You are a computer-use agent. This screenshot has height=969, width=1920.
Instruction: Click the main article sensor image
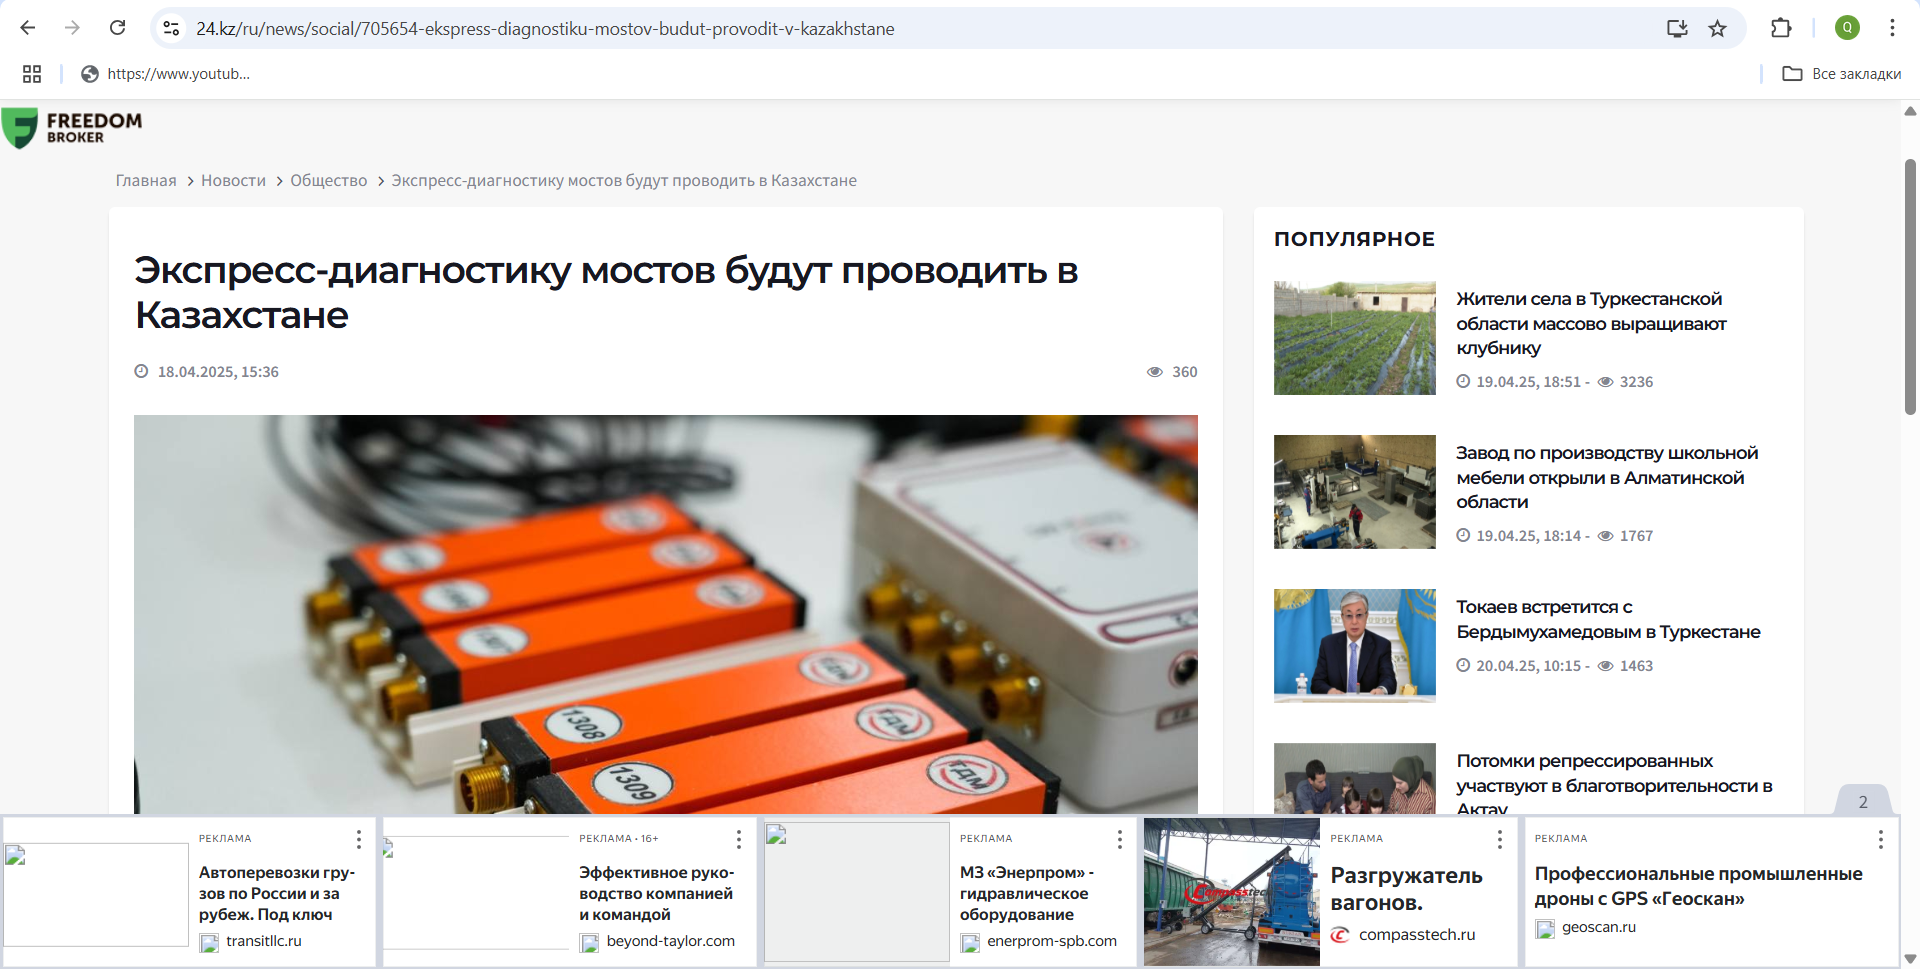point(666,614)
